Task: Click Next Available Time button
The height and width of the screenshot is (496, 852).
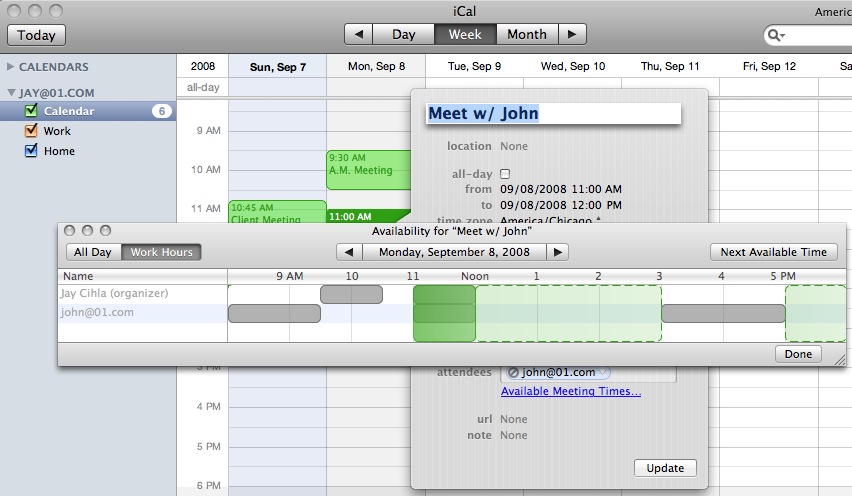Action: [774, 252]
